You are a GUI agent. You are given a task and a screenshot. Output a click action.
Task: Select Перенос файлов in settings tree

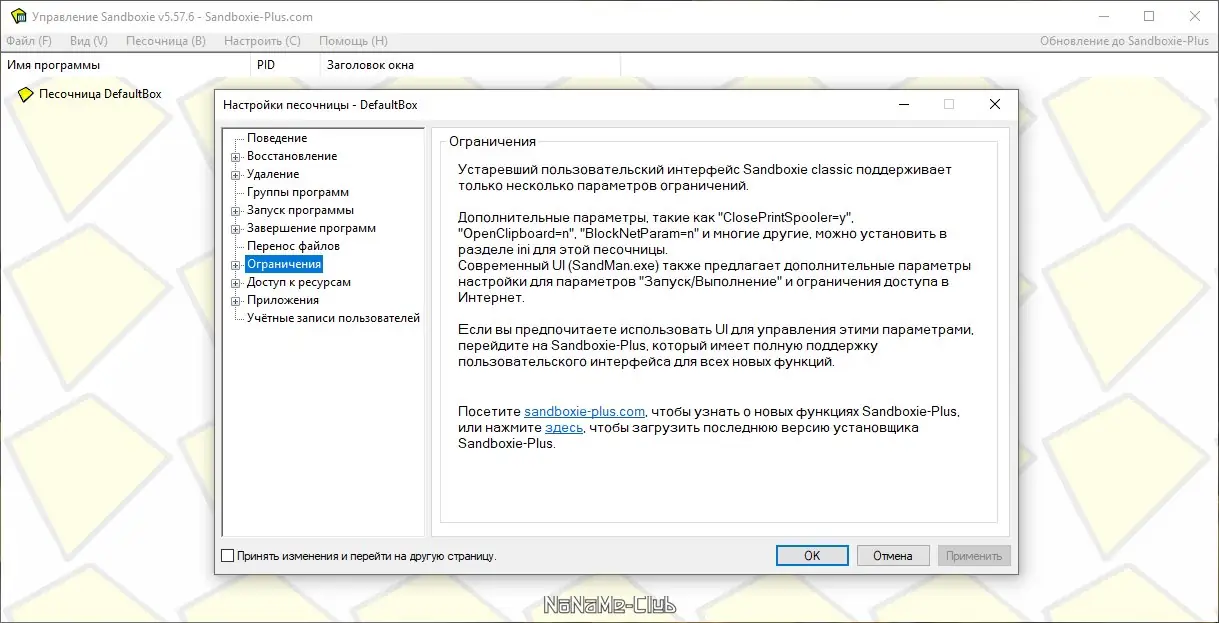click(293, 246)
